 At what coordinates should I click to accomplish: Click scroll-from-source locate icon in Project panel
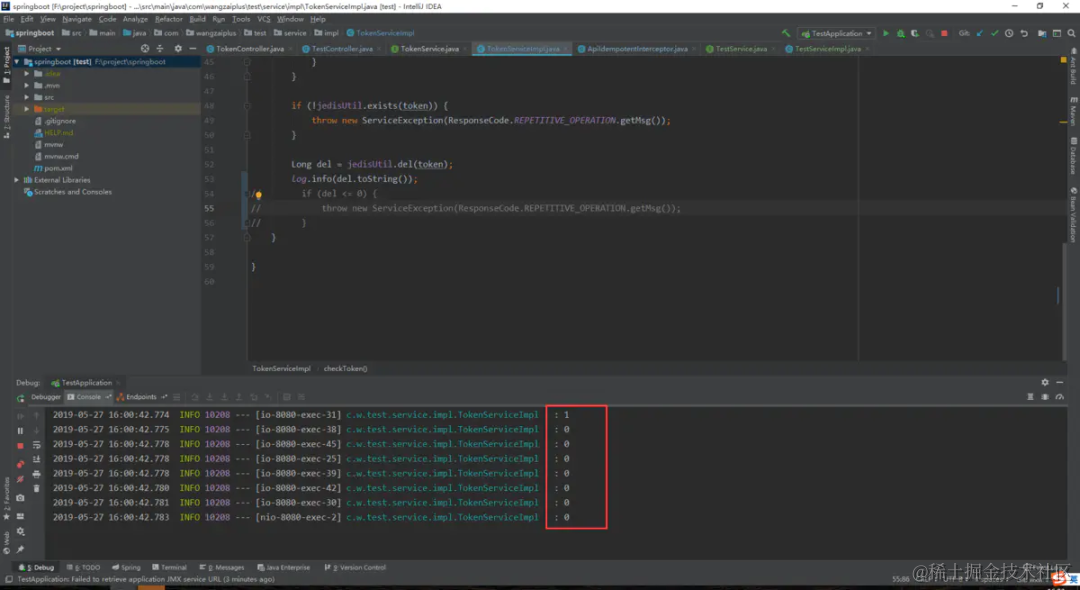point(145,49)
